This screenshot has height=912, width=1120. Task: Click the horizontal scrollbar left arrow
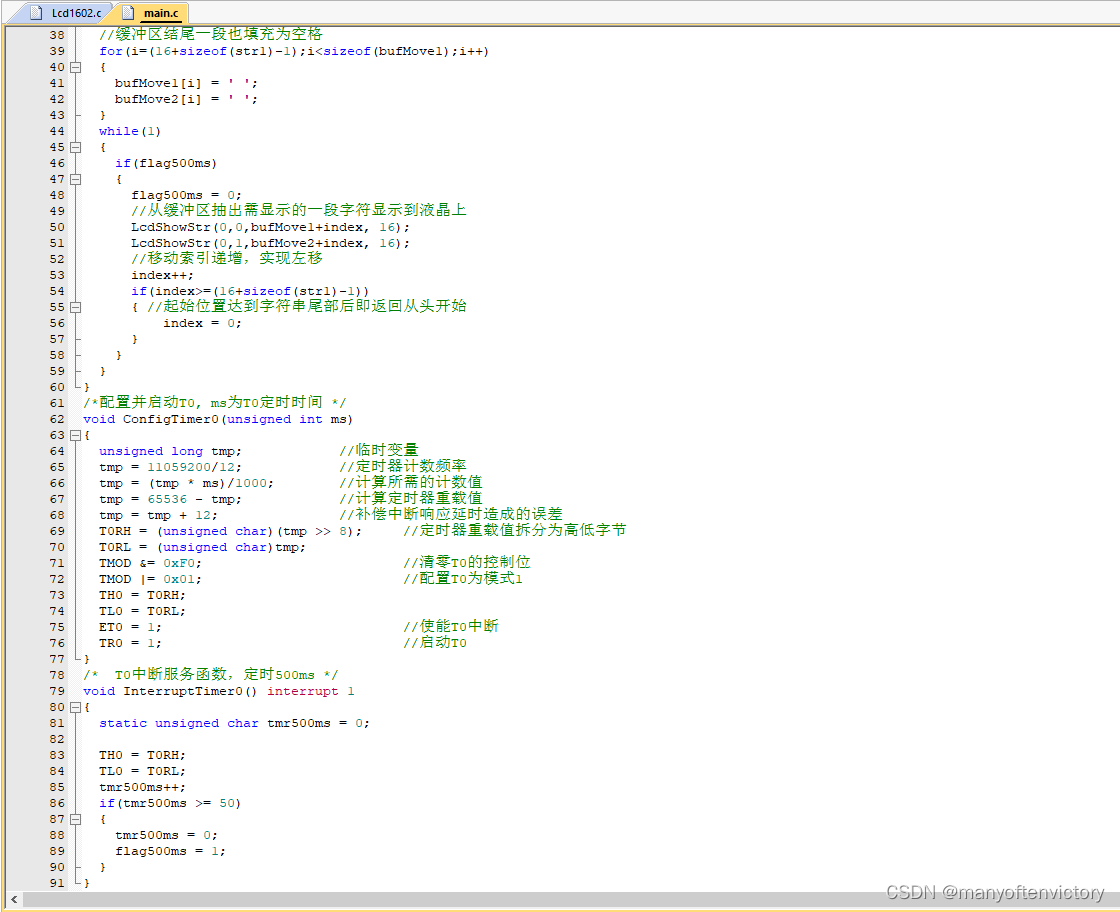pos(14,900)
